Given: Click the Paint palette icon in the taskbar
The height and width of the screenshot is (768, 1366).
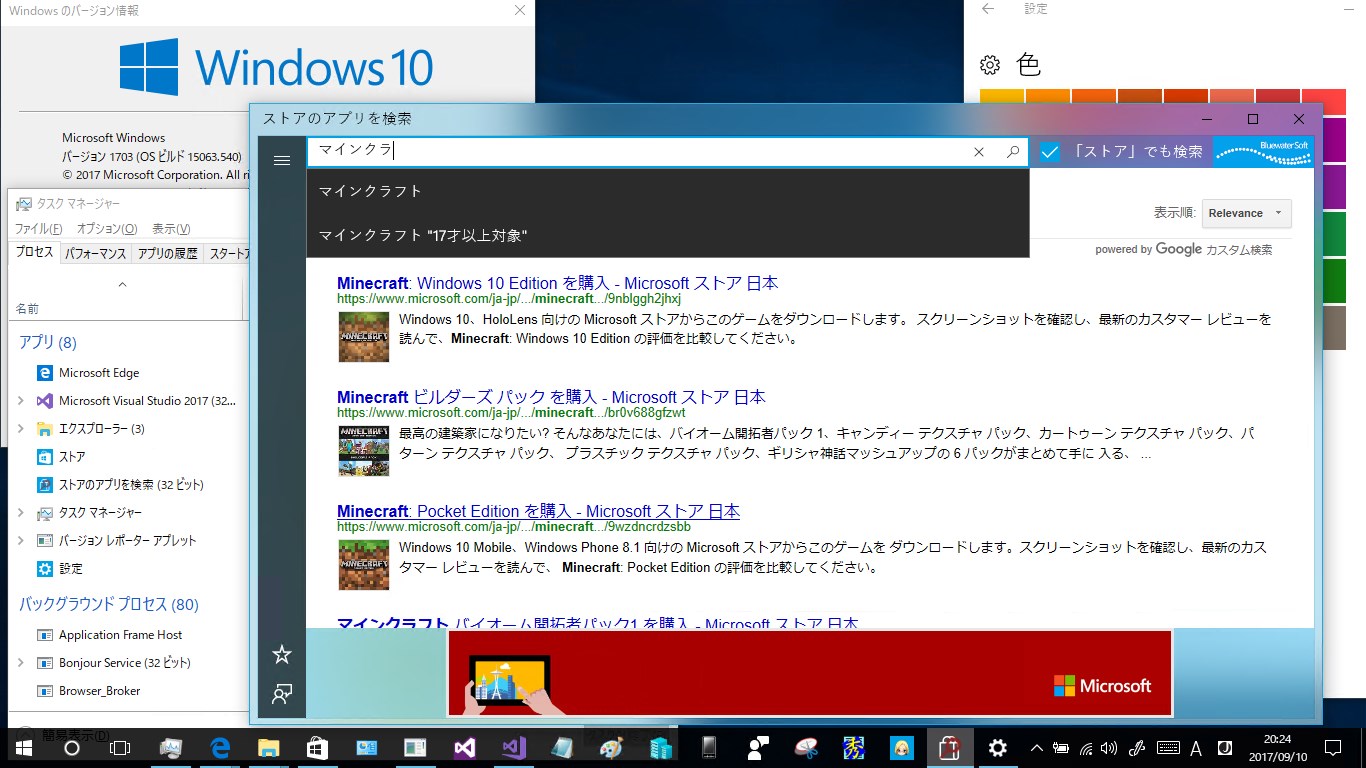Looking at the screenshot, I should [x=611, y=747].
